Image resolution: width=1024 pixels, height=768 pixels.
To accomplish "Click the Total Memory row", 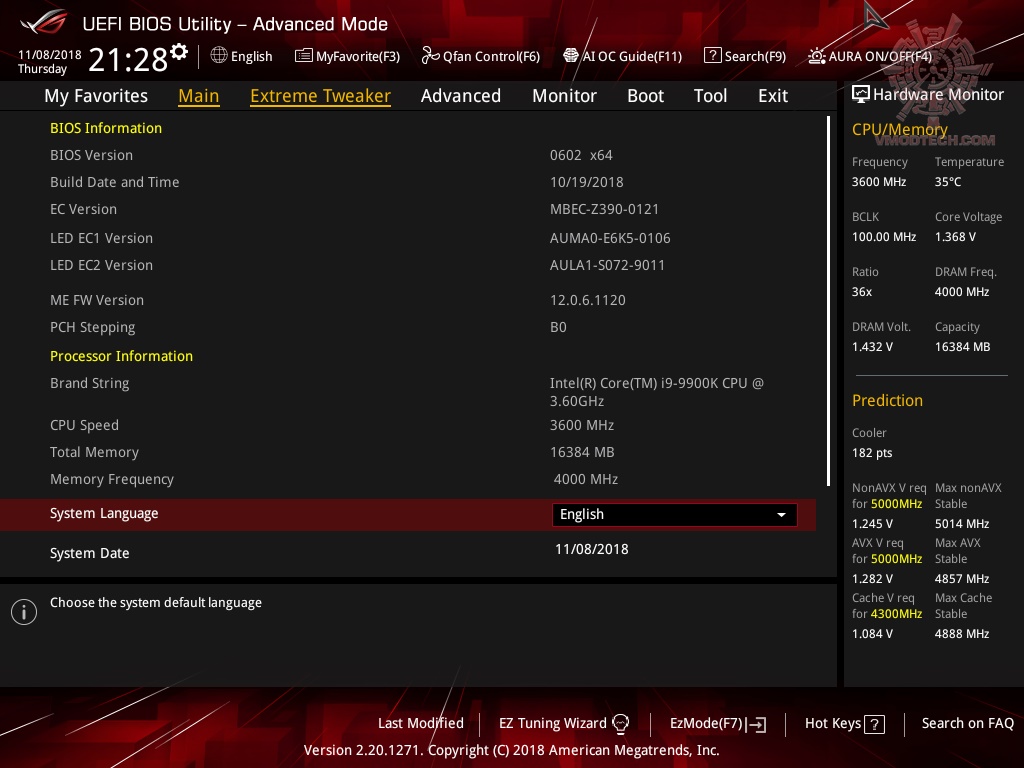I will coord(408,453).
